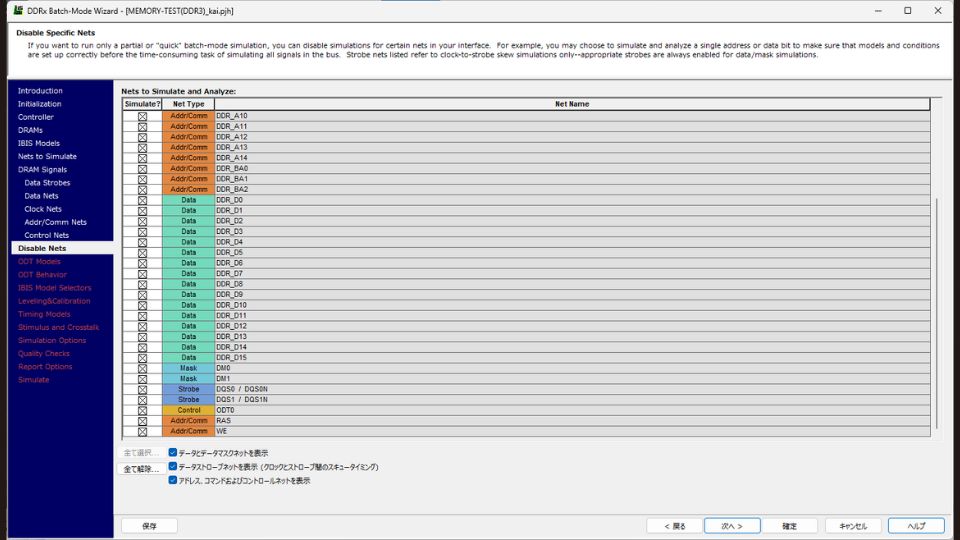Click the 次へ (Next) button
Image resolution: width=960 pixels, height=540 pixels.
pos(731,525)
